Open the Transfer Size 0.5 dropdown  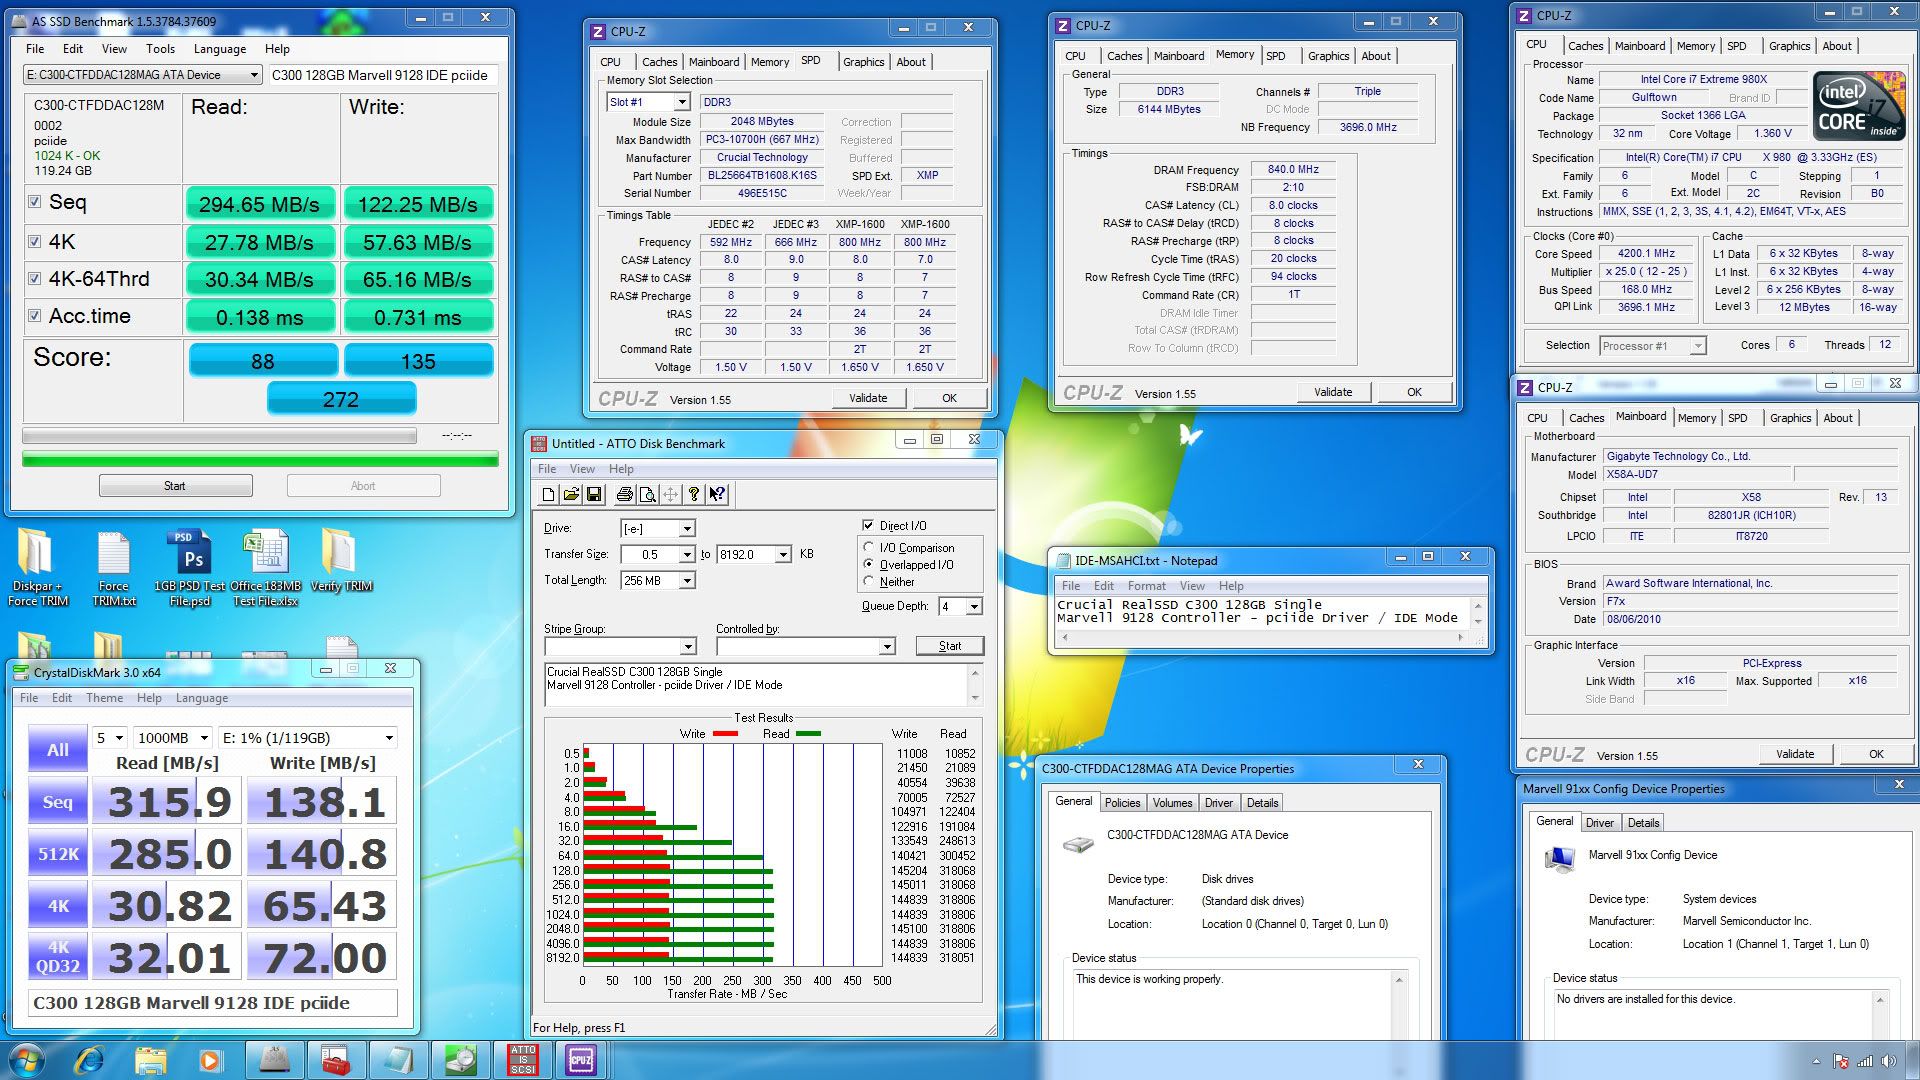pos(687,554)
